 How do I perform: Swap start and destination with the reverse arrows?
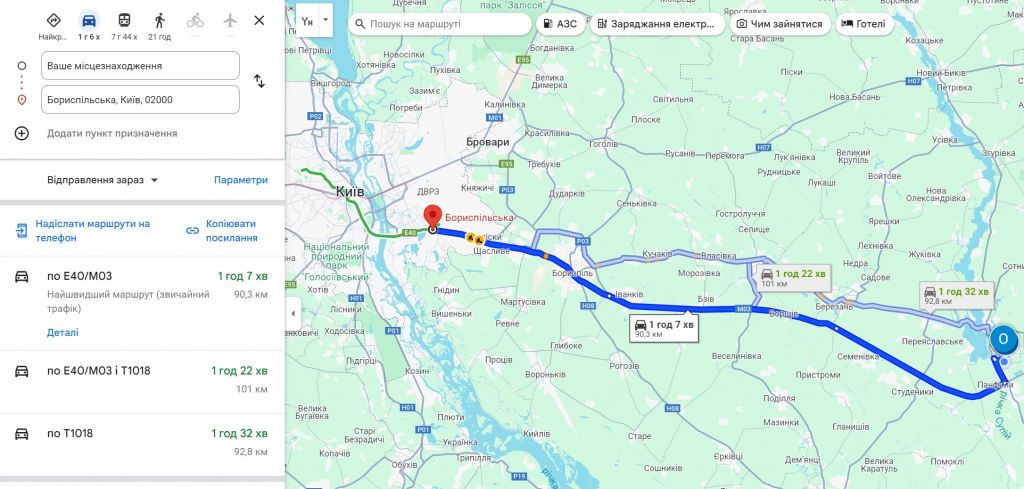tap(259, 82)
